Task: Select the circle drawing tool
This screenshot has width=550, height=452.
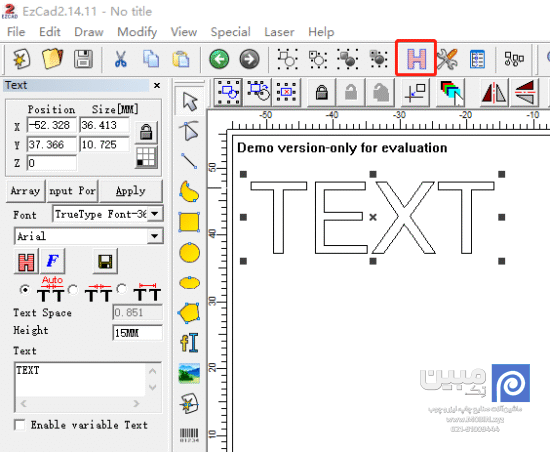Action: [189, 253]
